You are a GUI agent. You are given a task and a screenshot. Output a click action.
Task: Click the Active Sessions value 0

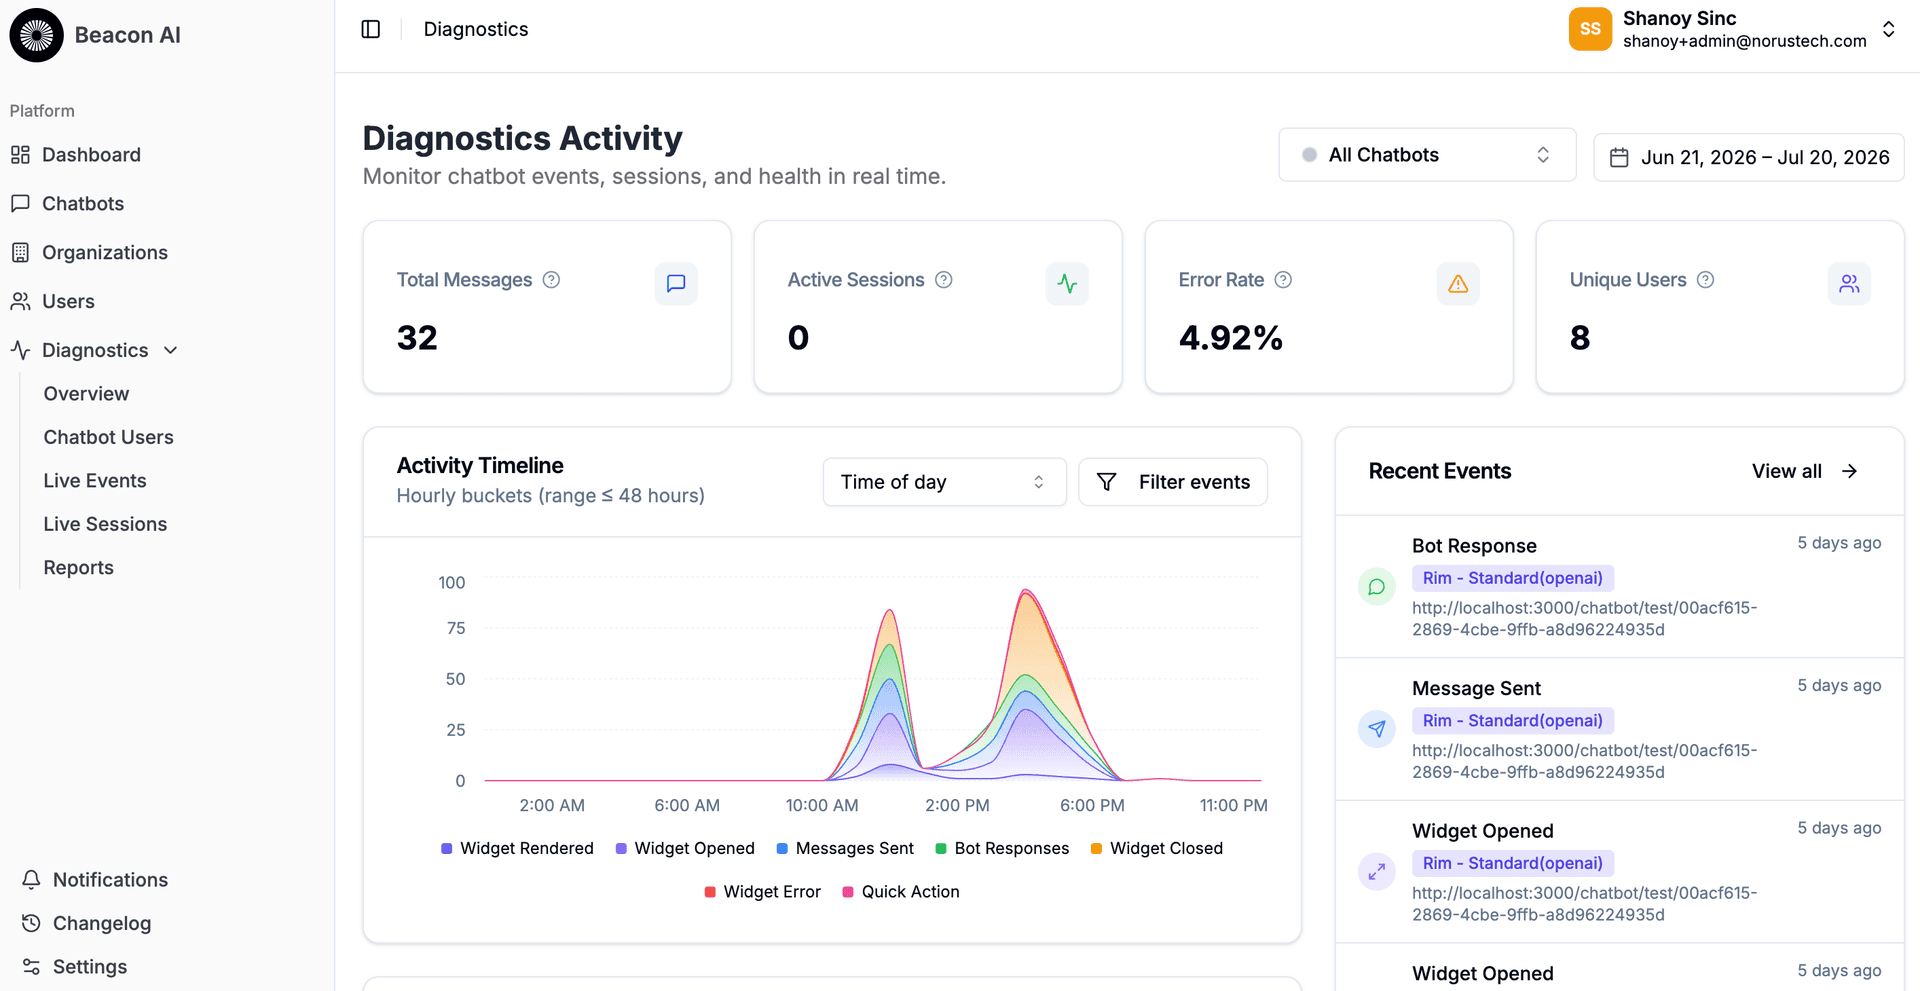click(x=798, y=338)
